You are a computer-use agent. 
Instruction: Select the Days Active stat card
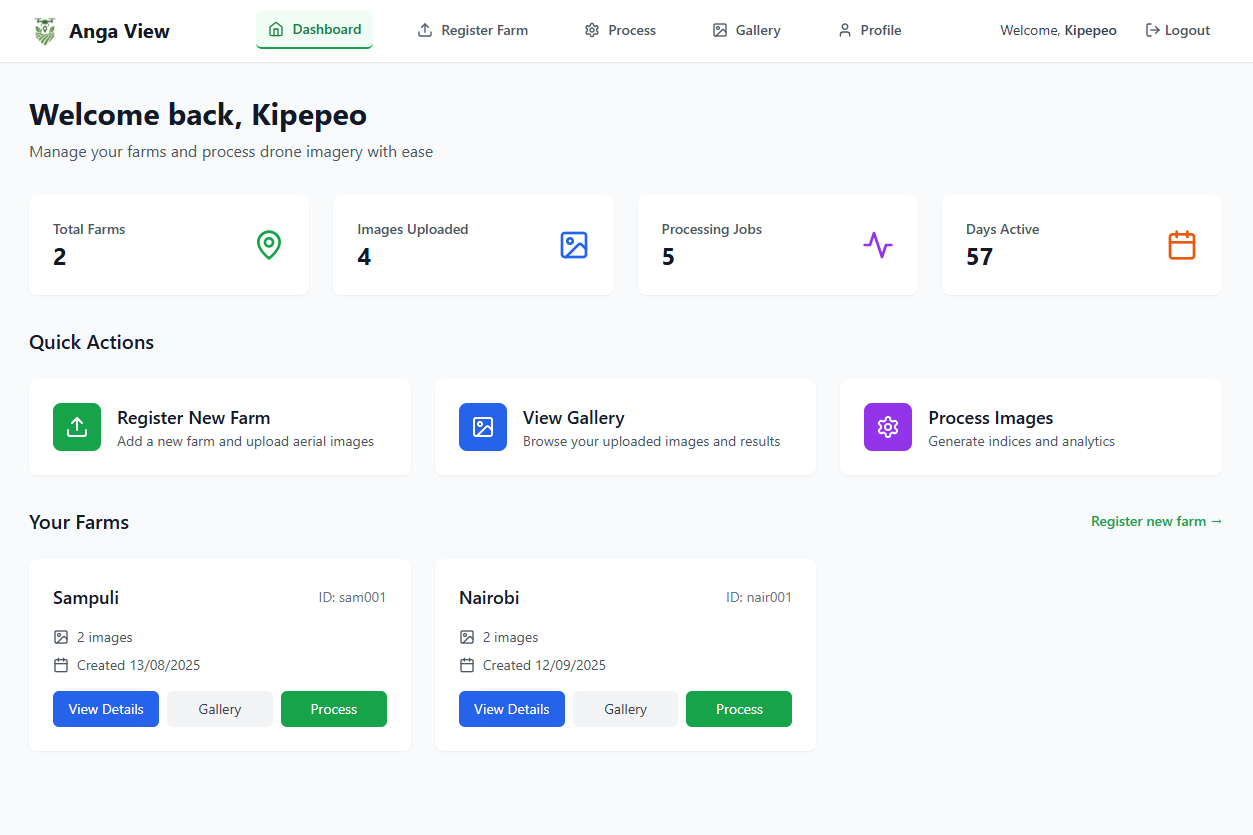click(x=1081, y=245)
